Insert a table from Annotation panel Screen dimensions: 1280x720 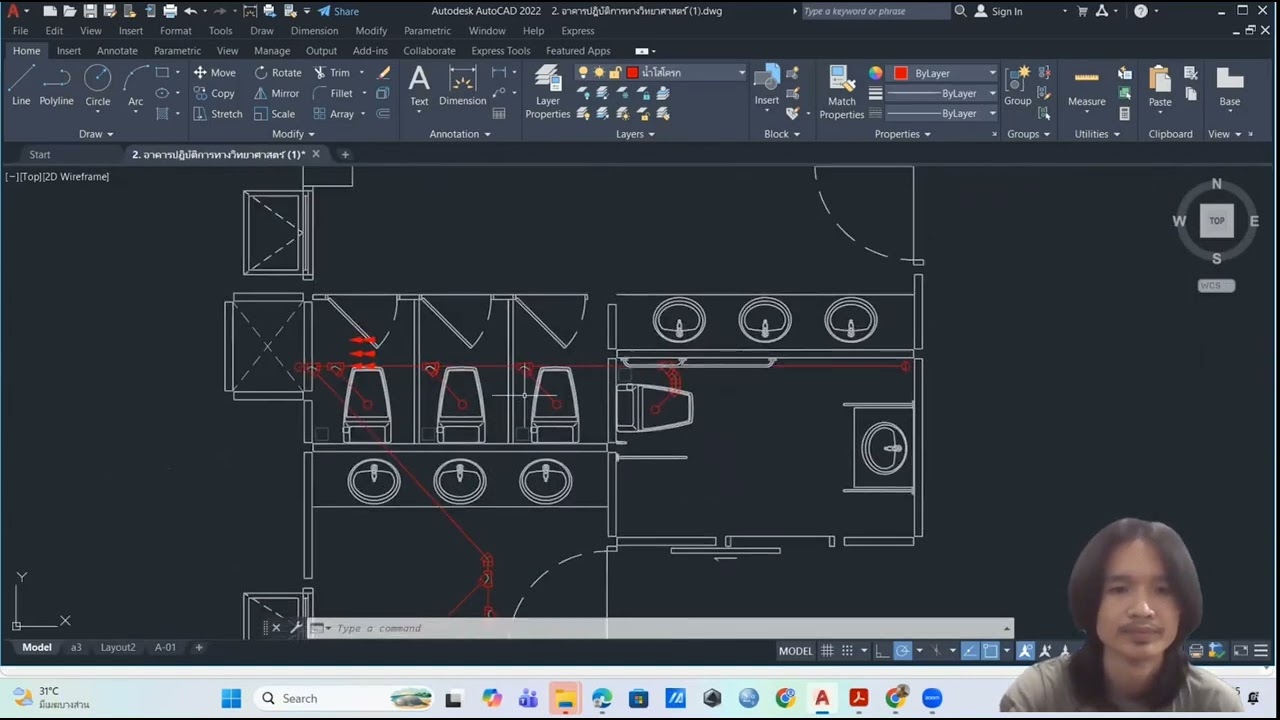[499, 114]
